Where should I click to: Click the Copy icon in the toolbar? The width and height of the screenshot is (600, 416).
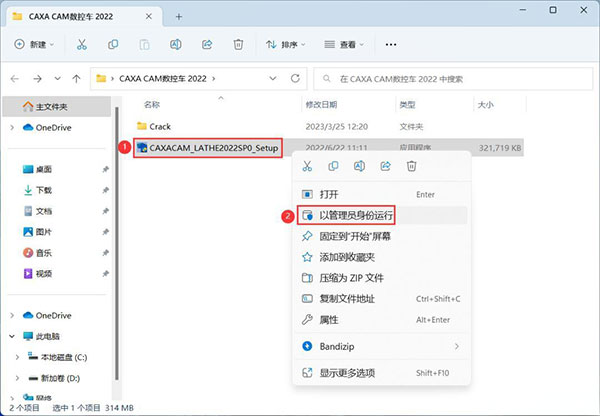click(x=113, y=45)
